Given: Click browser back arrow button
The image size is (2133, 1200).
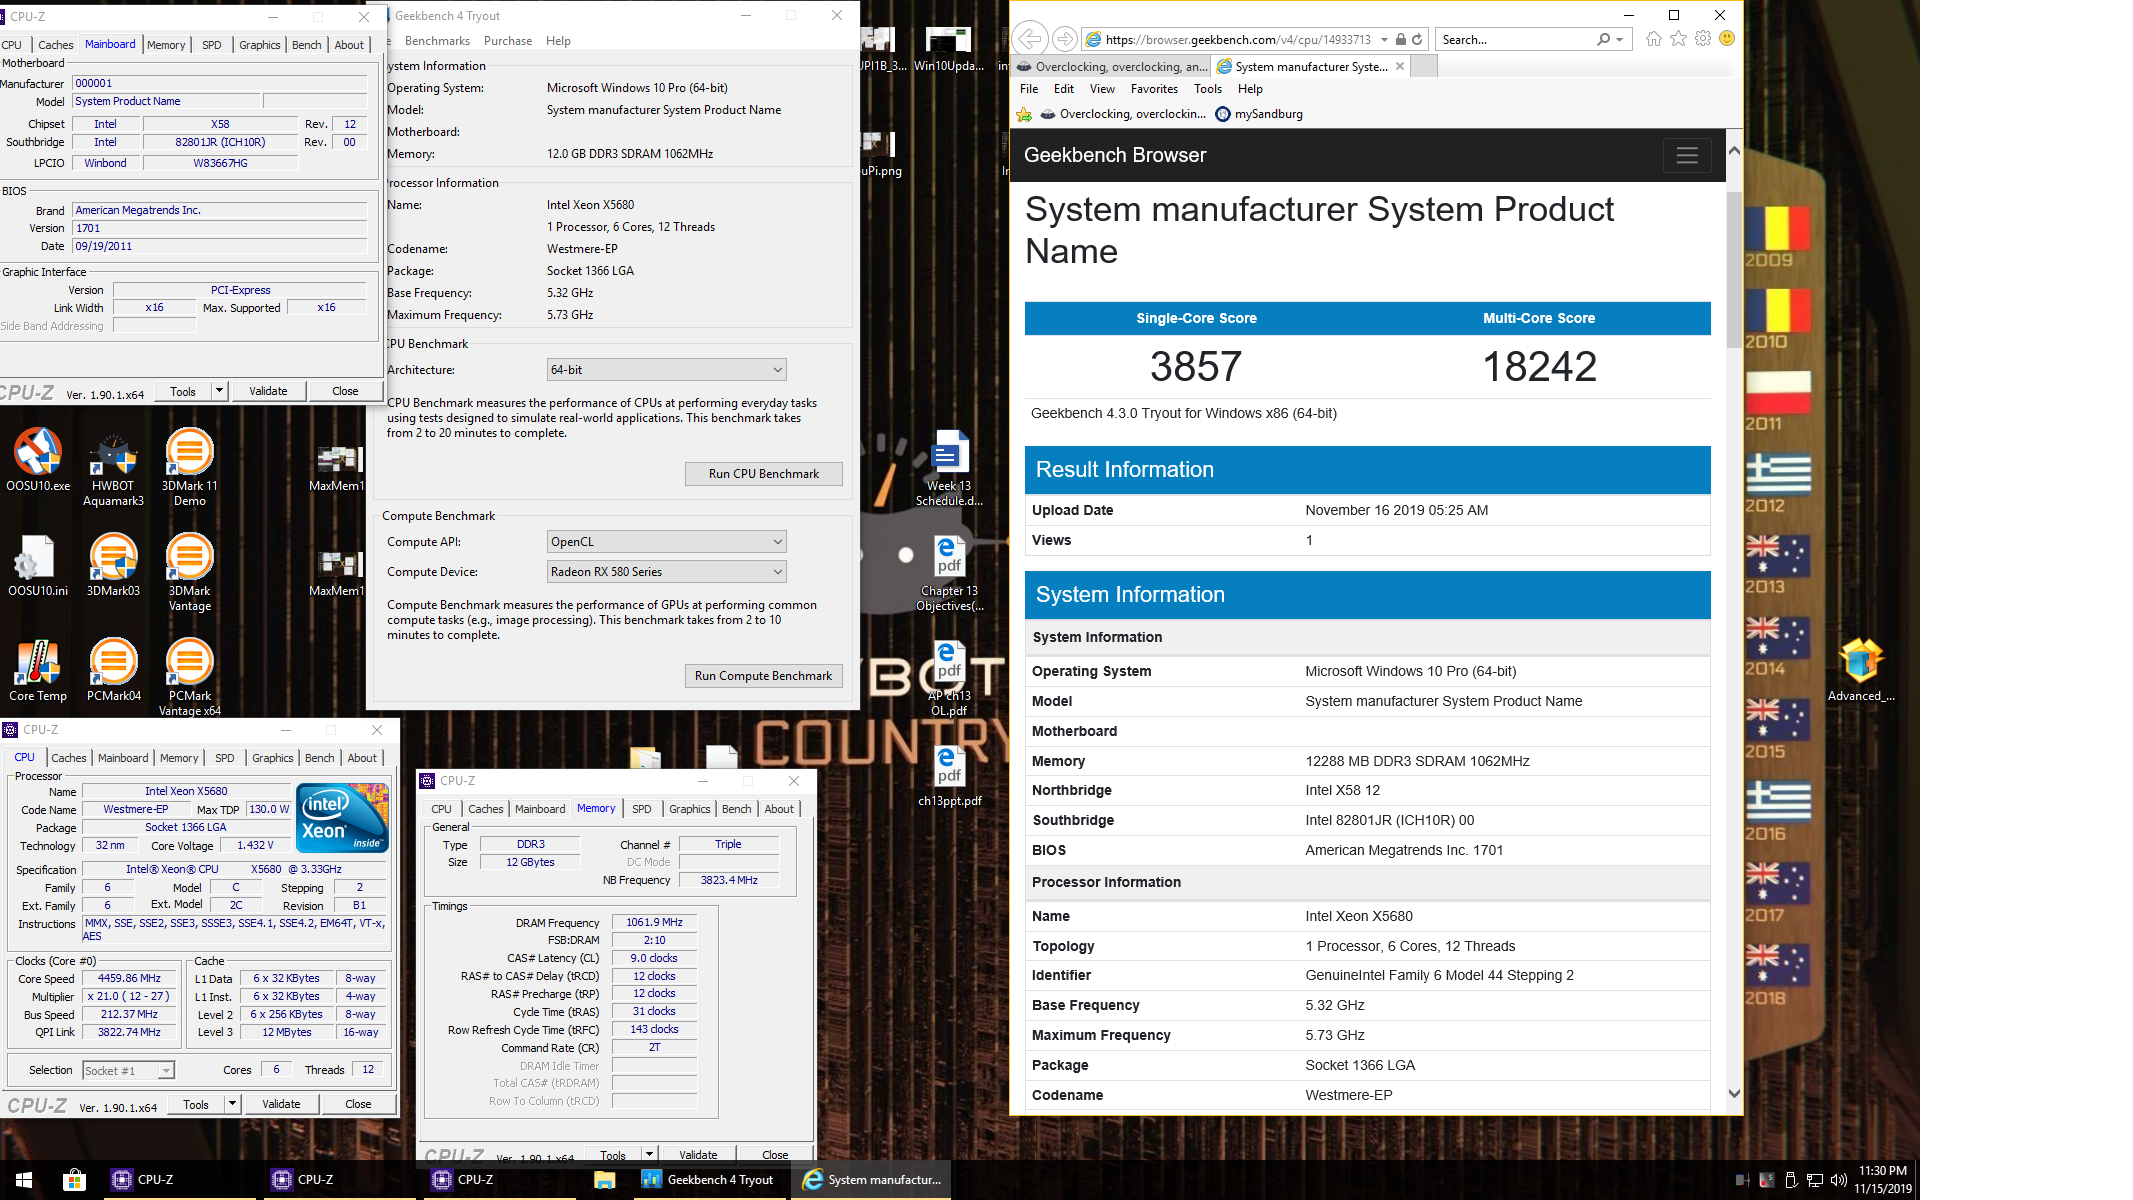Looking at the screenshot, I should point(1029,39).
